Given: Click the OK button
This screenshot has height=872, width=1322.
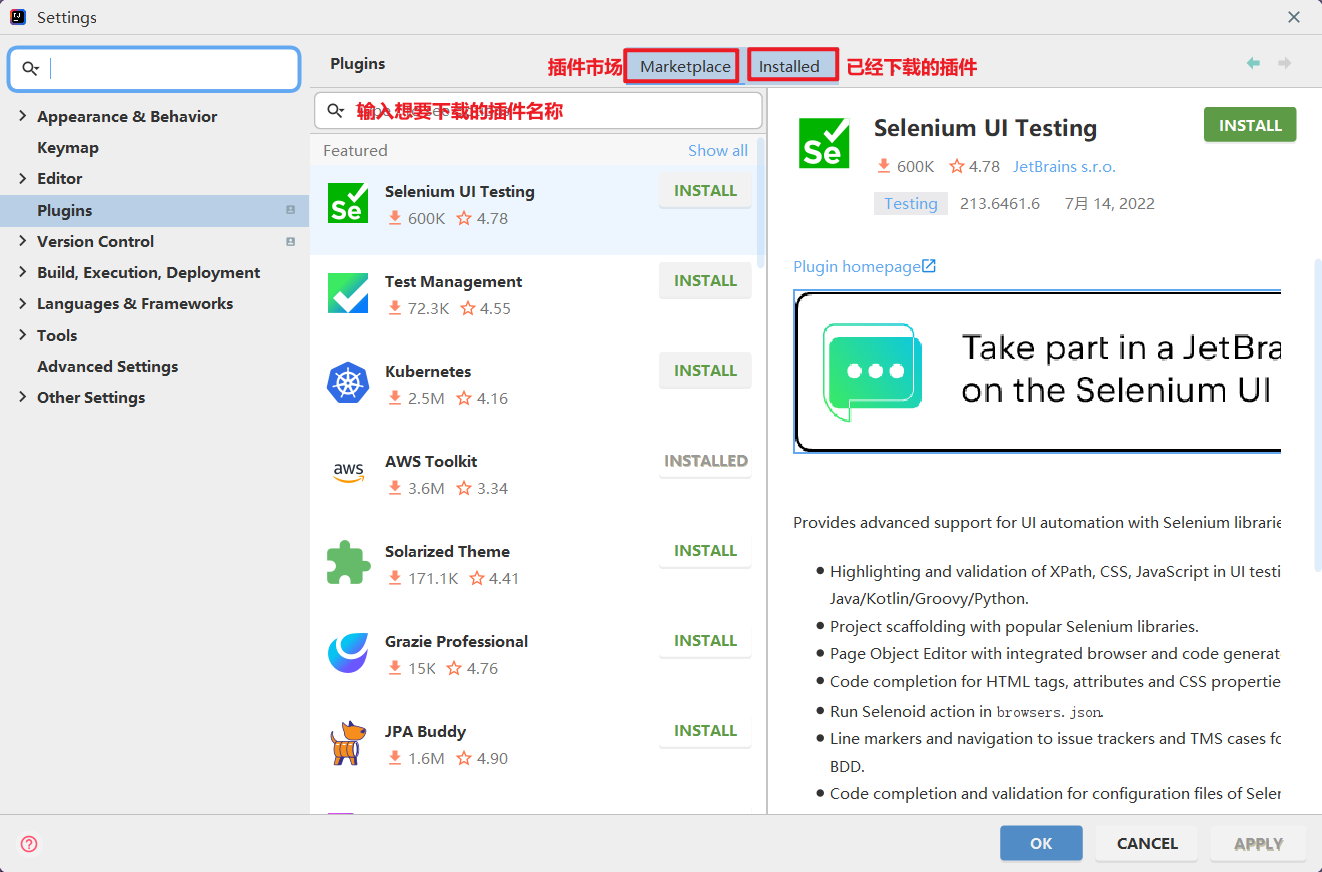Looking at the screenshot, I should [x=1041, y=843].
